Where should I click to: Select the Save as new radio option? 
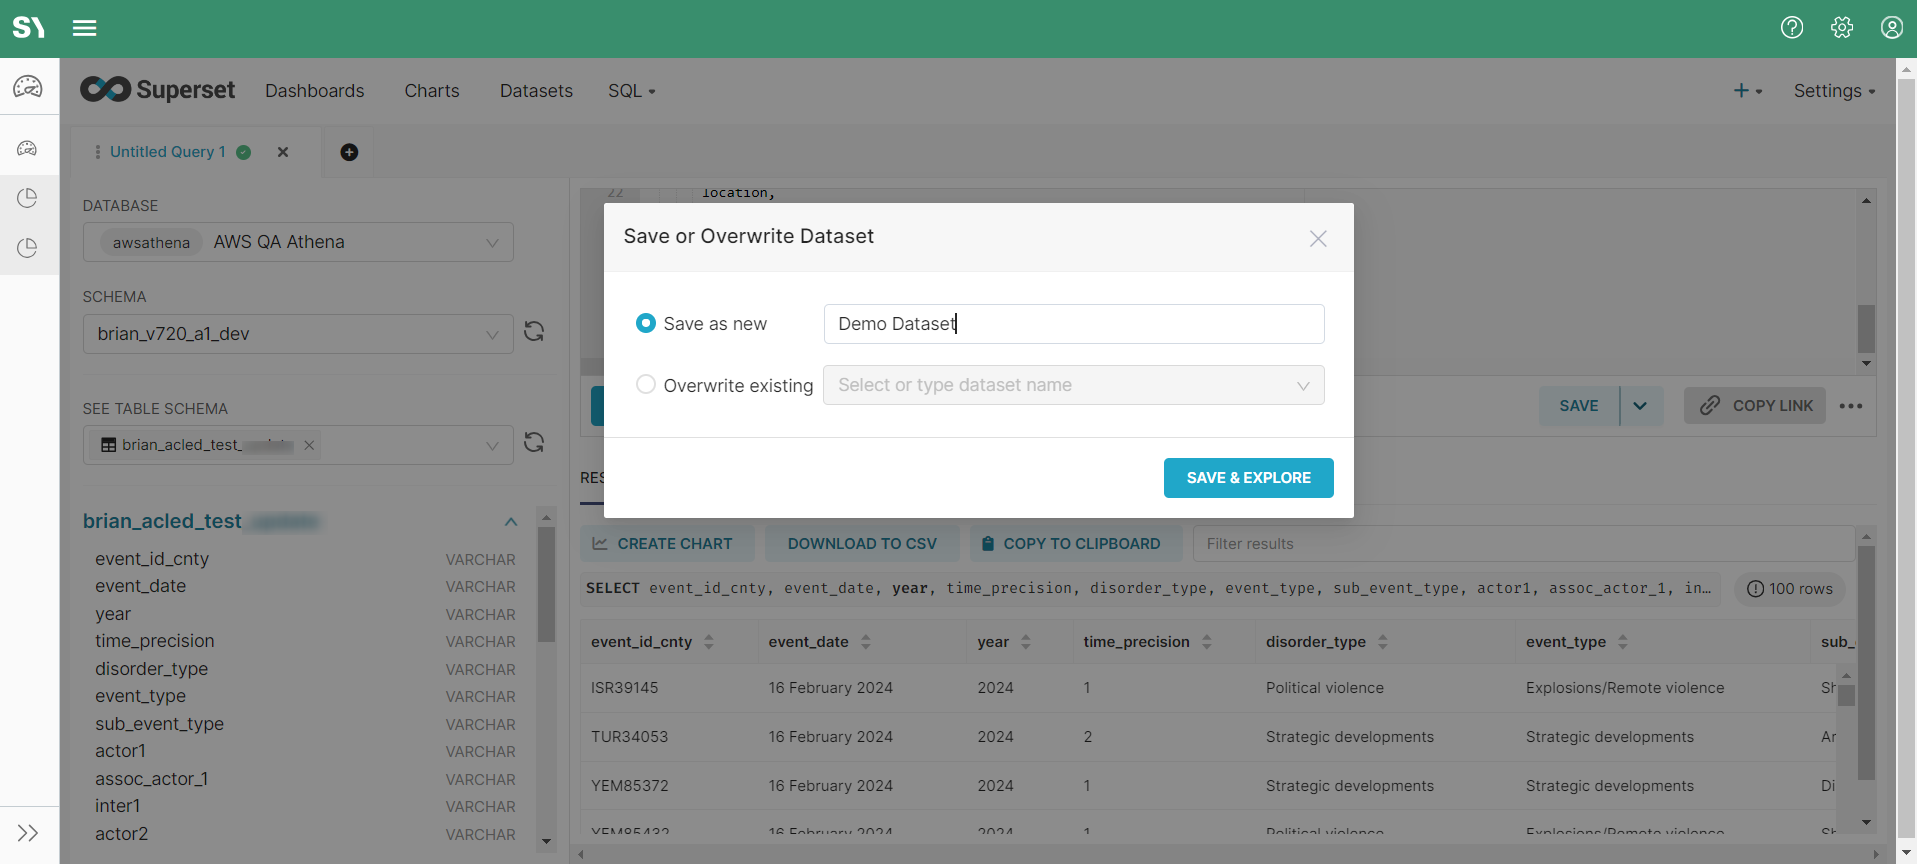[x=646, y=323]
